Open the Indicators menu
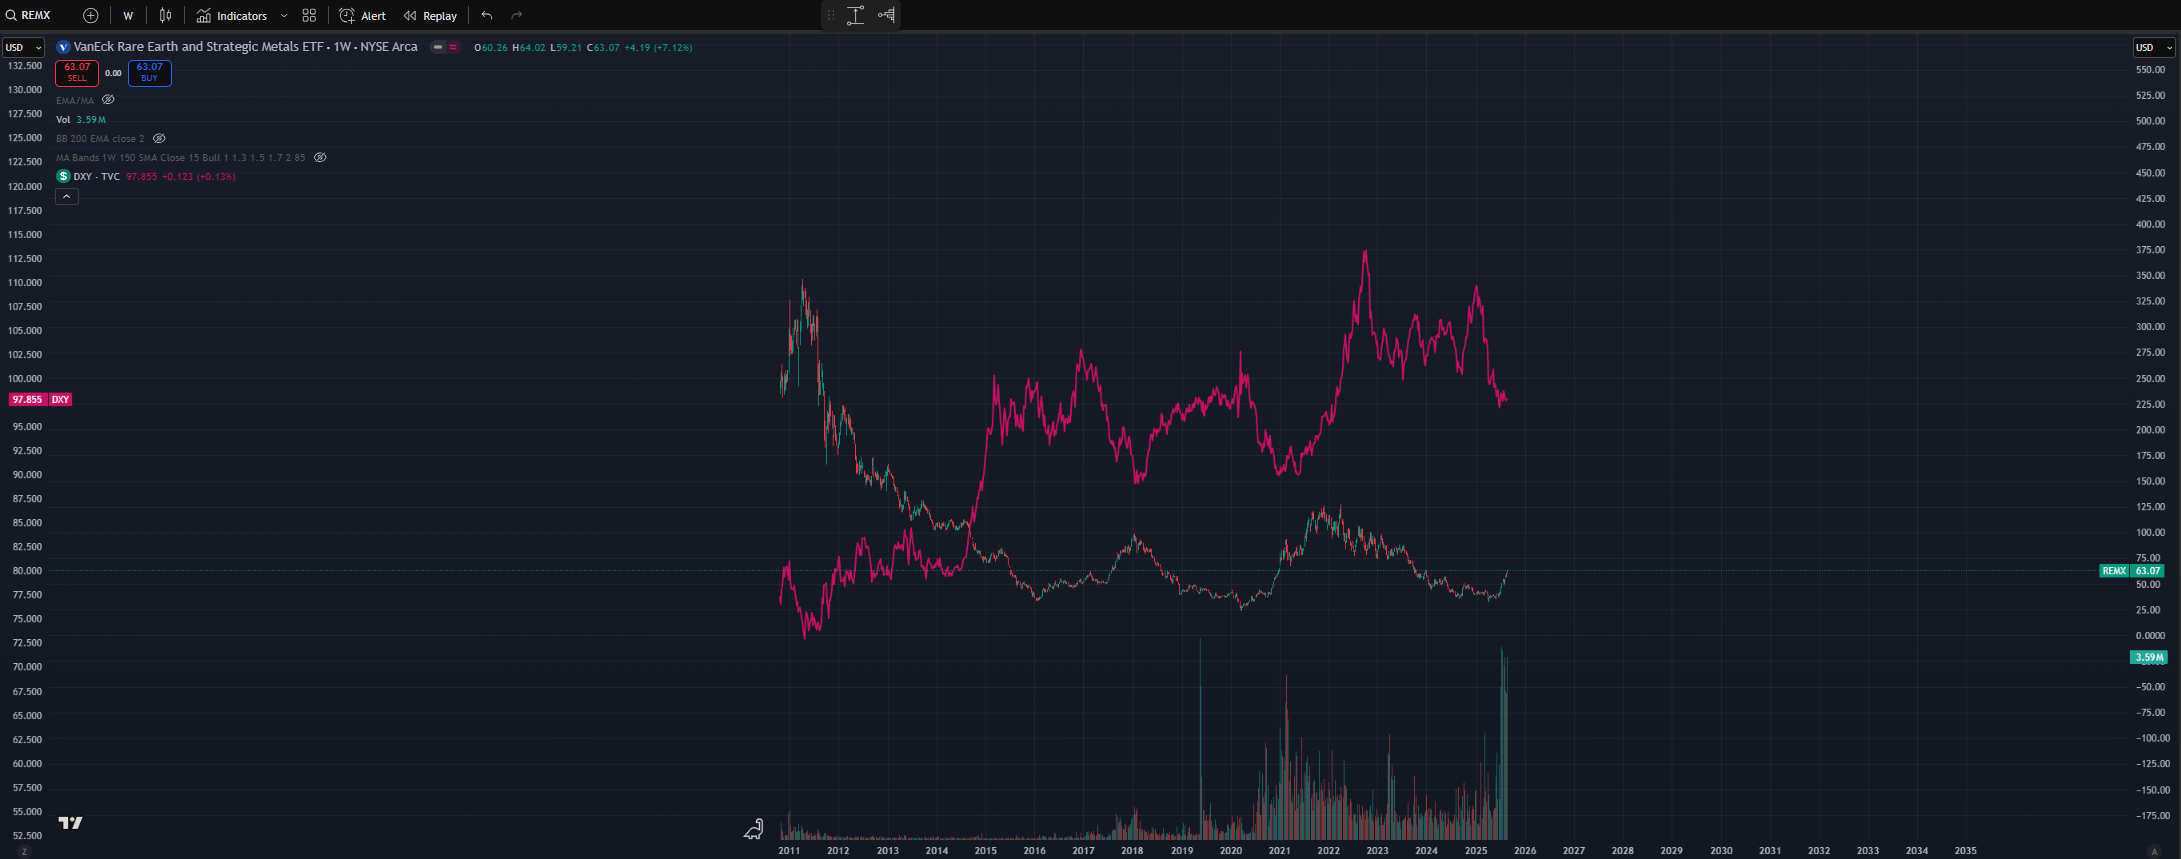2181x859 pixels. click(232, 16)
